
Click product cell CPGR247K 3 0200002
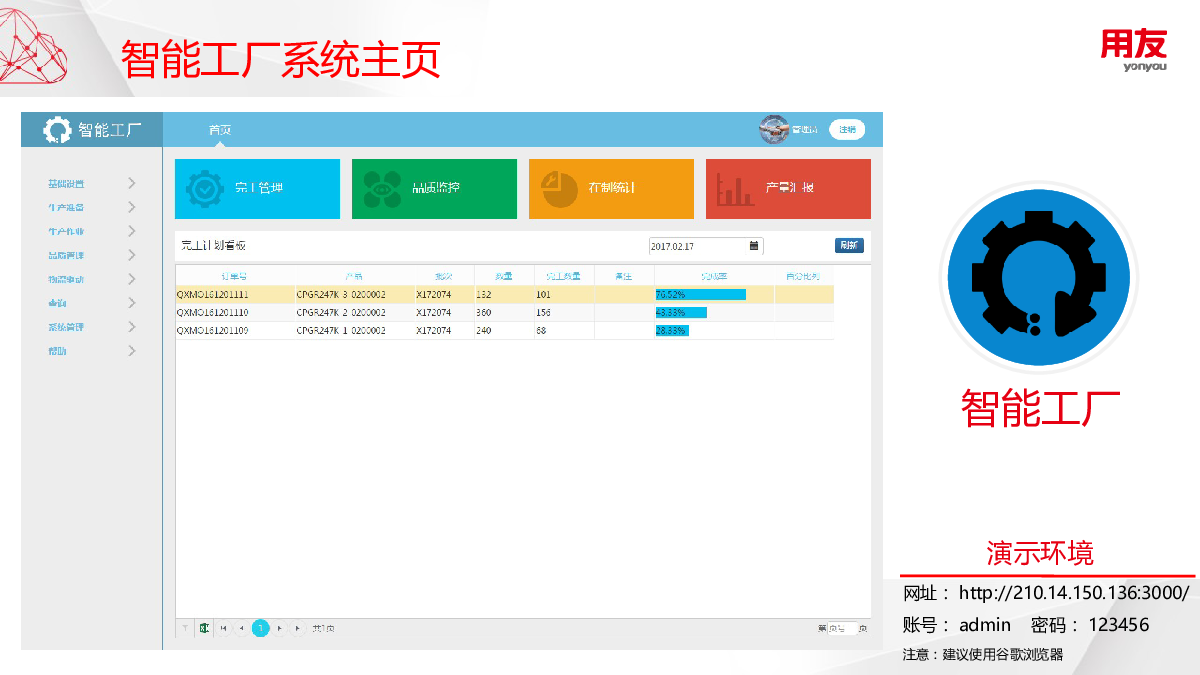pos(341,295)
